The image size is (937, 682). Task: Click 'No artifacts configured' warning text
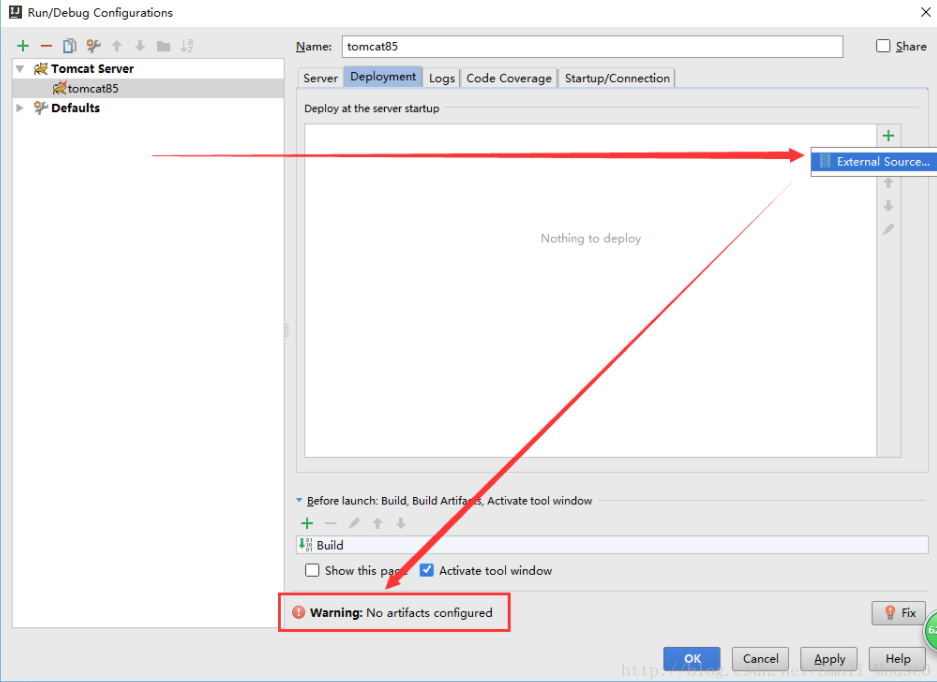click(429, 613)
